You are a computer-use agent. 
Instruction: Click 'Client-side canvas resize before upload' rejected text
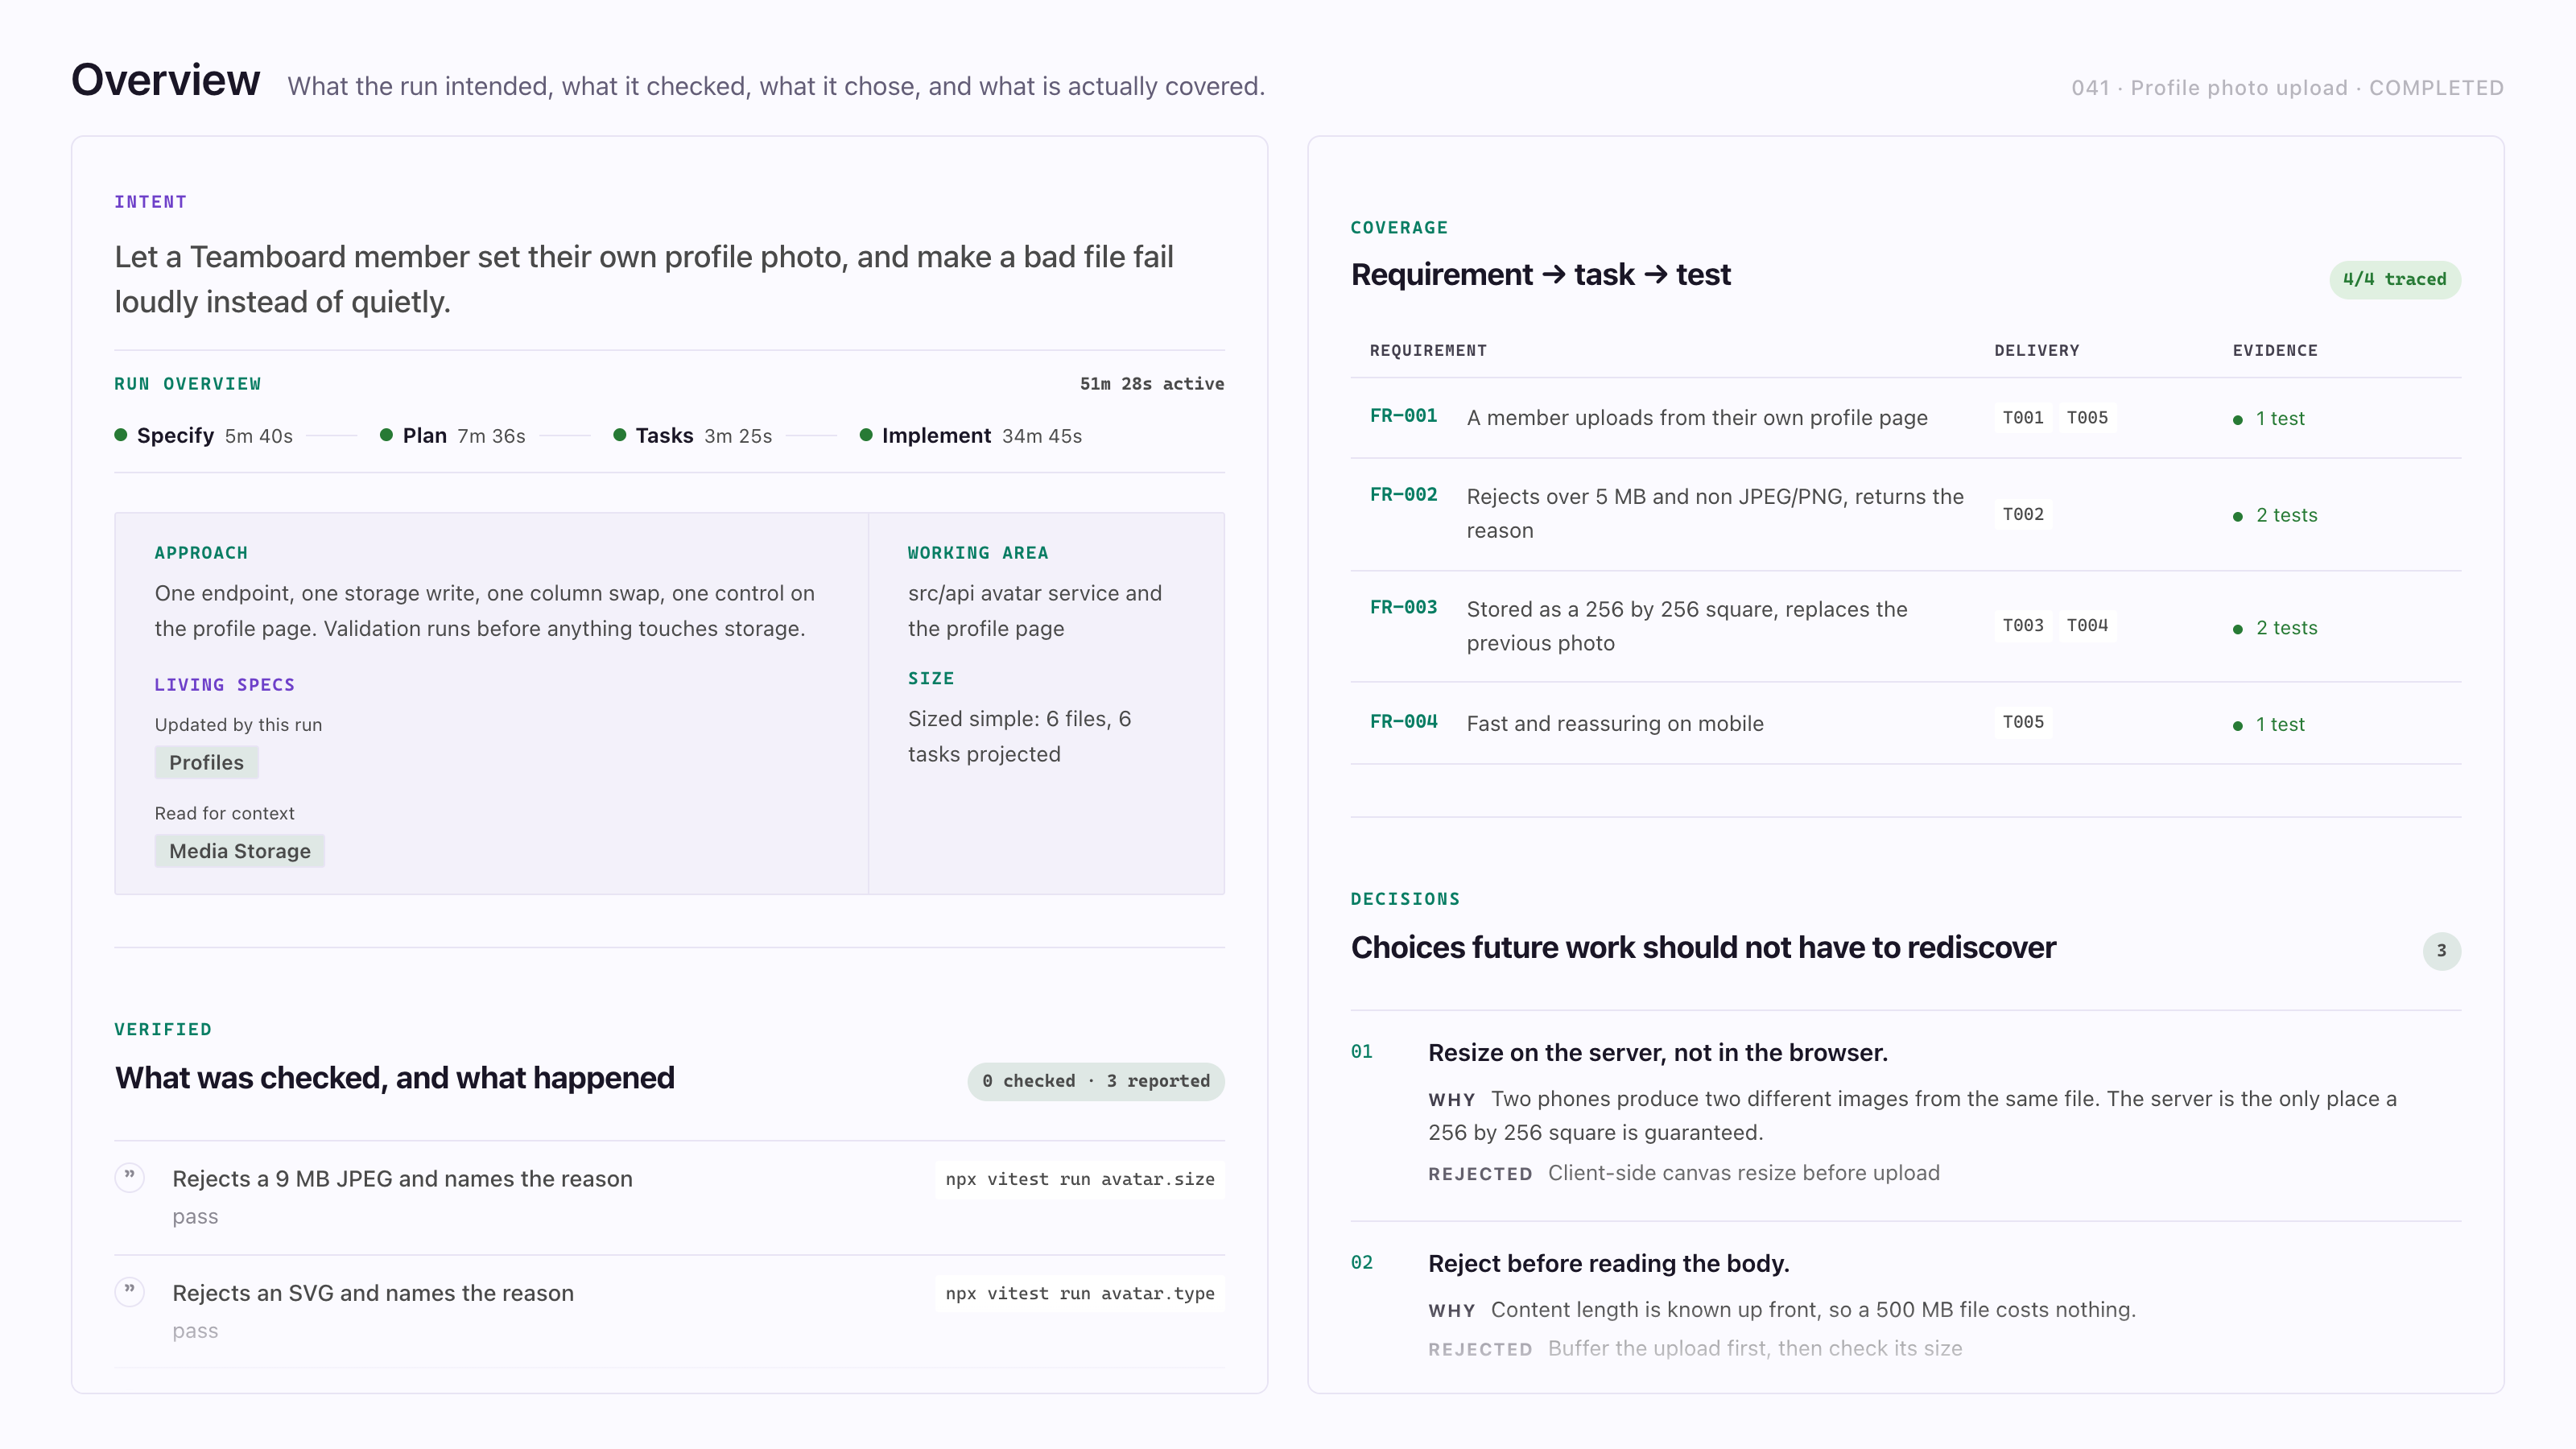(1744, 1173)
